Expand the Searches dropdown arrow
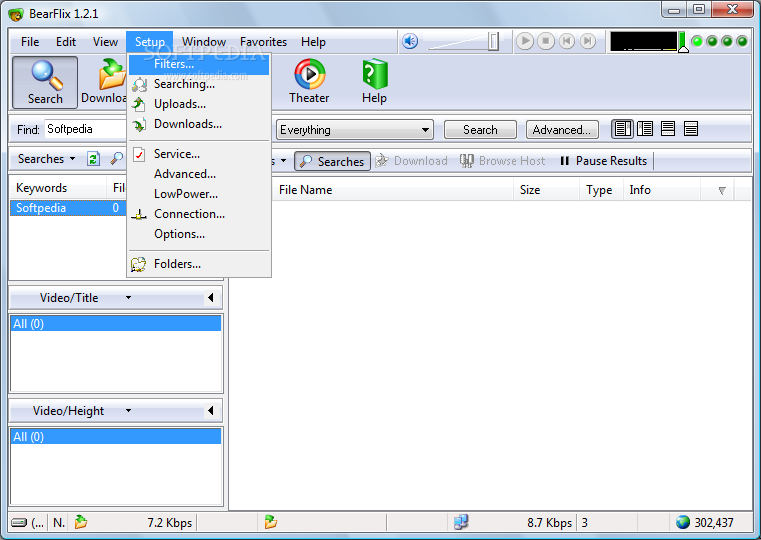 click(72, 159)
